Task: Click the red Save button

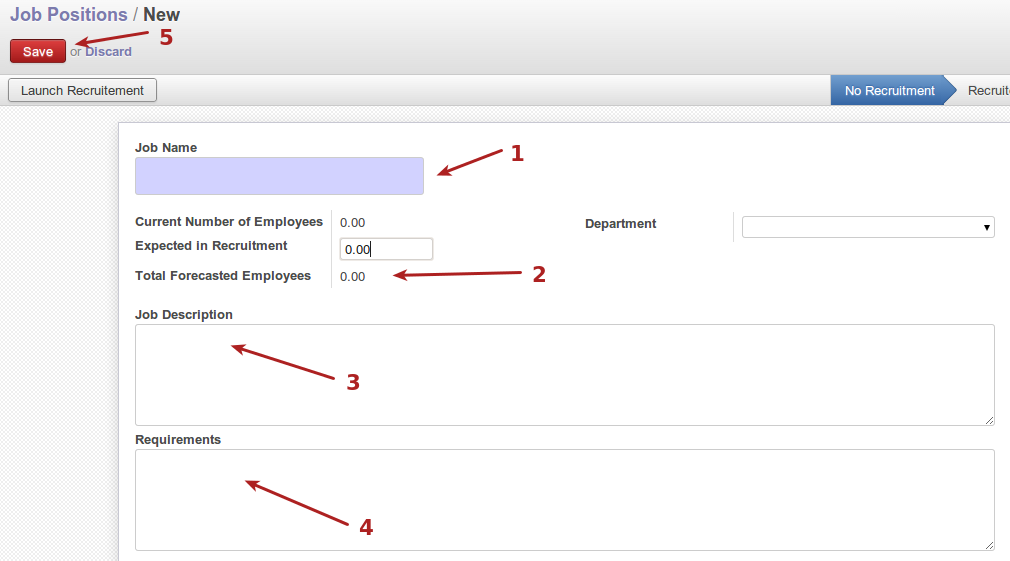Action: point(38,52)
